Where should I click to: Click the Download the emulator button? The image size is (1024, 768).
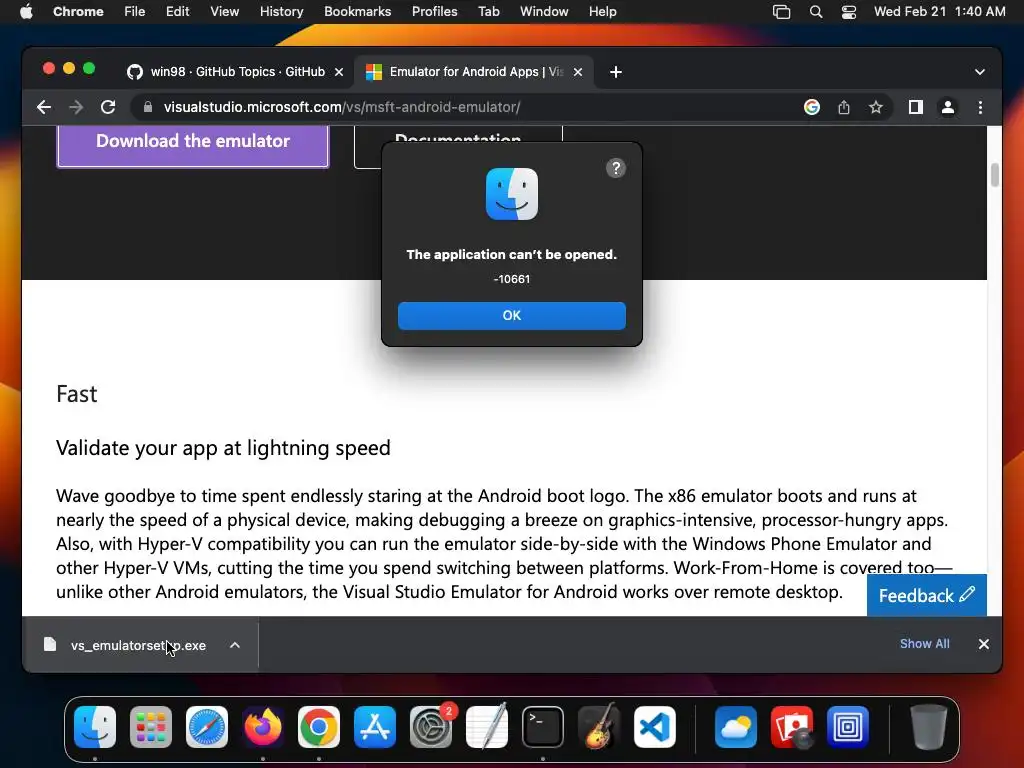(193, 144)
